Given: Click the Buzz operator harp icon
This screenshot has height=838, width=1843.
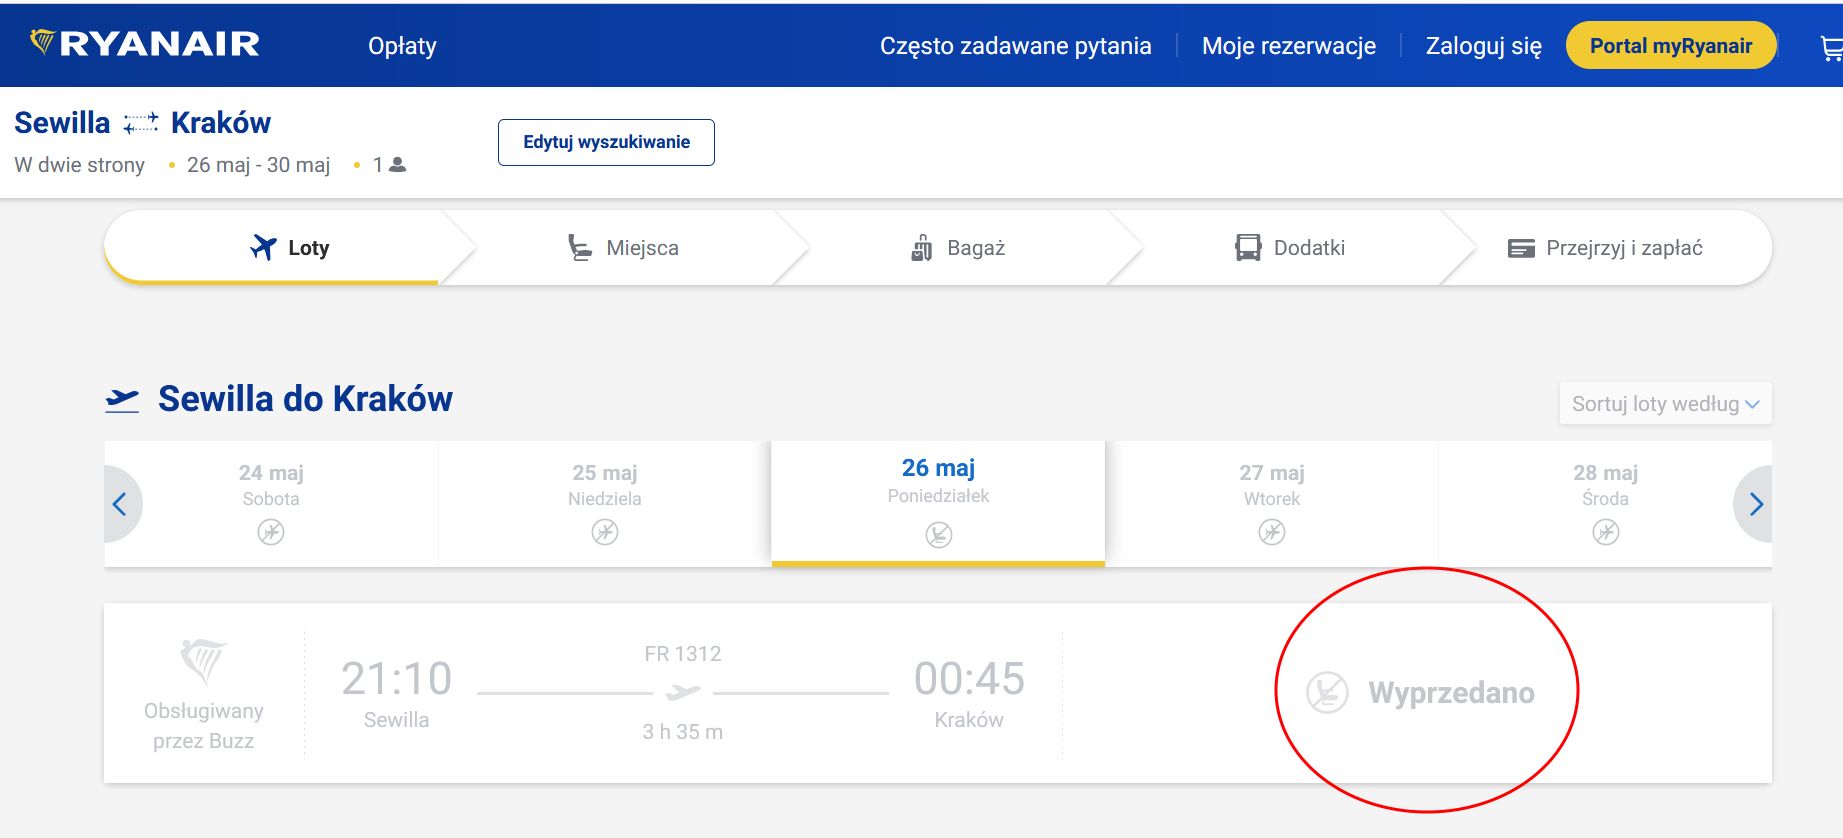Looking at the screenshot, I should pos(203,661).
